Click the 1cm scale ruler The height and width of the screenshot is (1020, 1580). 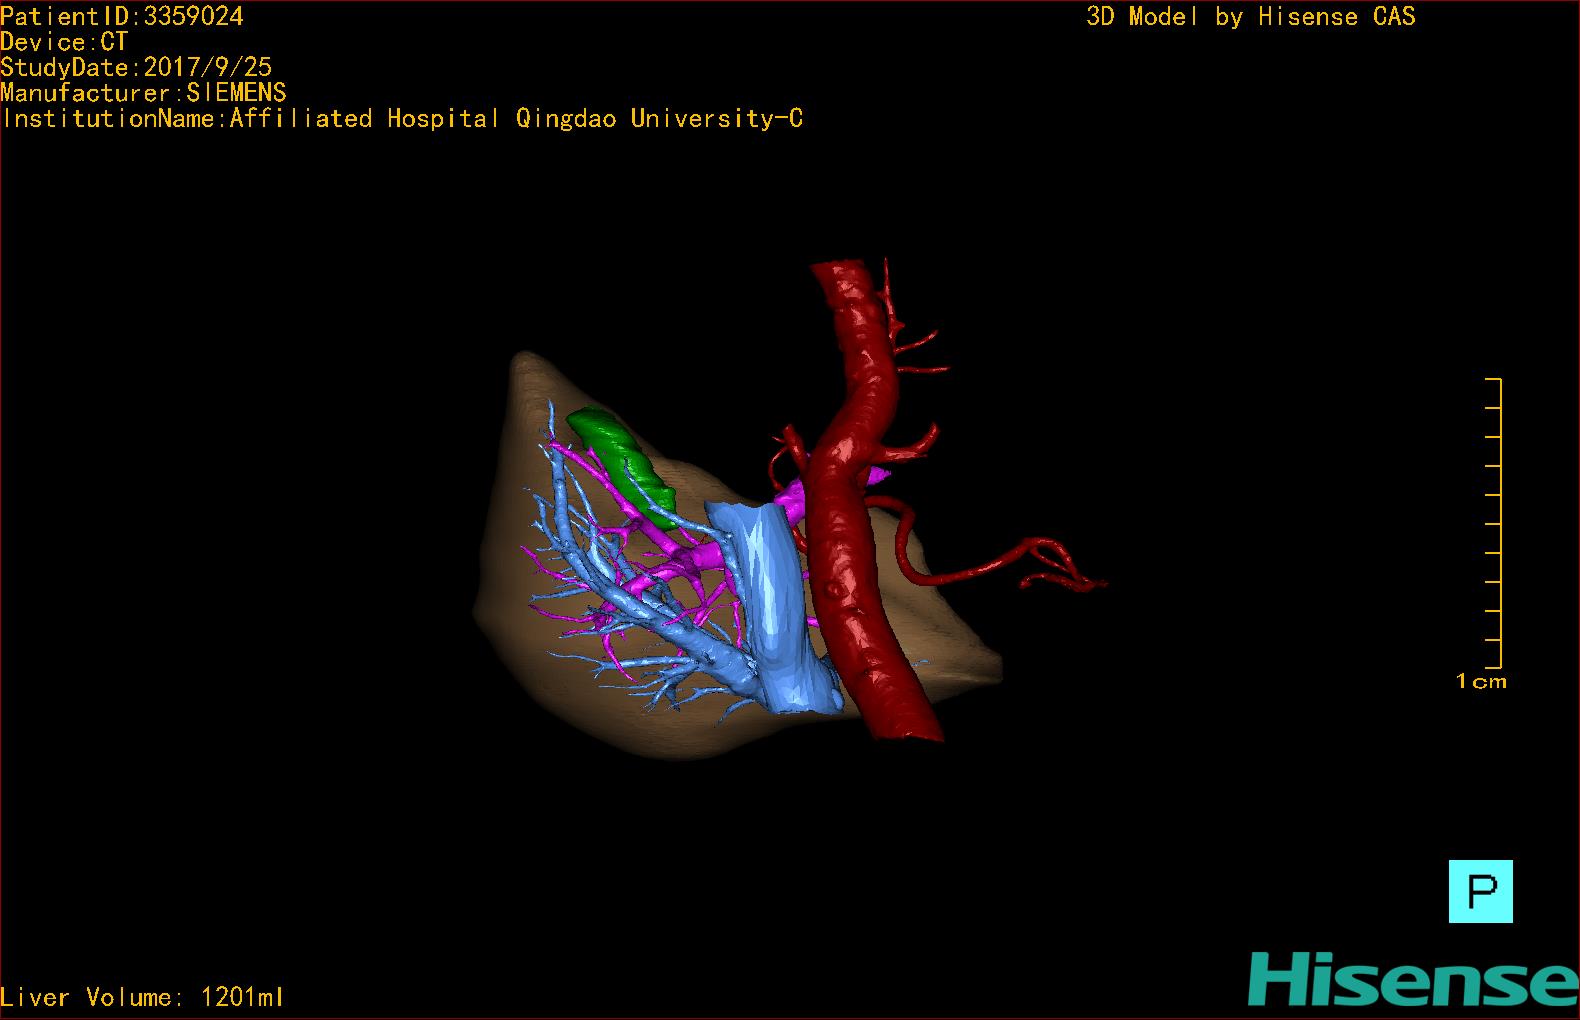[x=1493, y=523]
